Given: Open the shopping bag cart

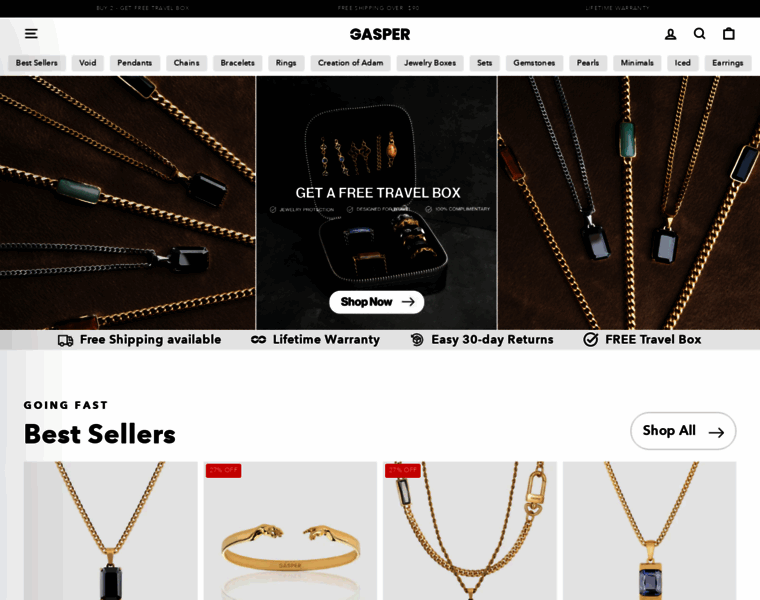Looking at the screenshot, I should click(728, 33).
